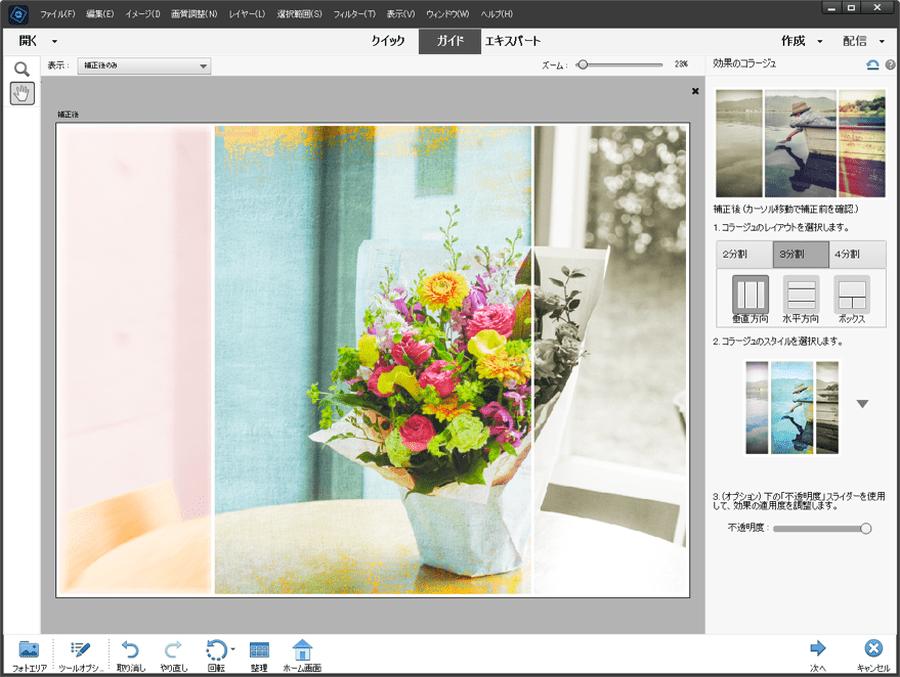The height and width of the screenshot is (677, 900).
Task: Choose the vertical (垂直方向) layout
Action: (x=750, y=294)
